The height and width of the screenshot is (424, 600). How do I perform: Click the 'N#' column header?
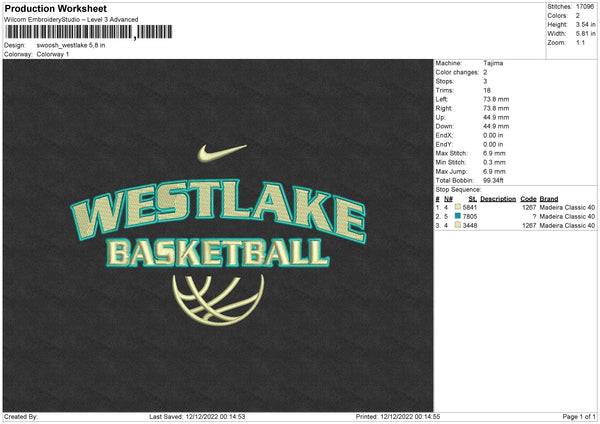pyautogui.click(x=448, y=199)
